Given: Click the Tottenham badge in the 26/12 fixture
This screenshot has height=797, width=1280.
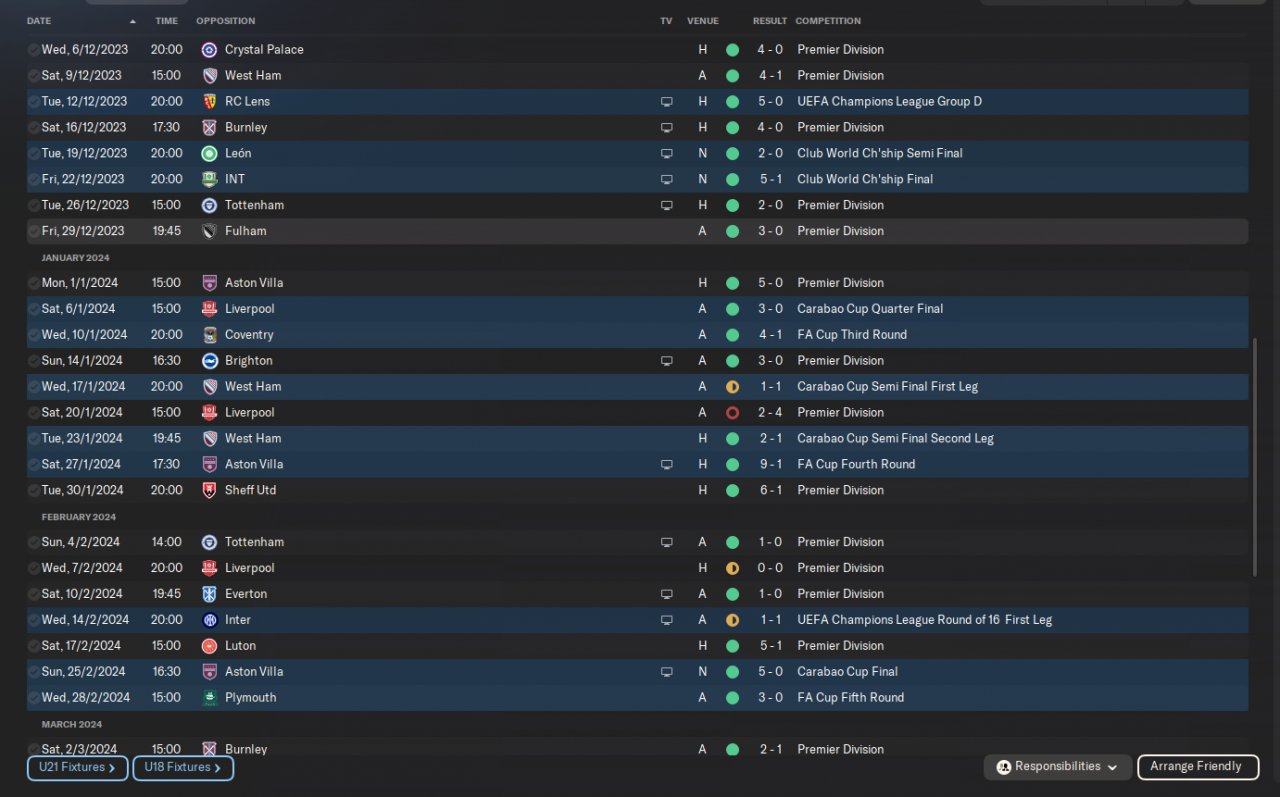Looking at the screenshot, I should pos(209,205).
